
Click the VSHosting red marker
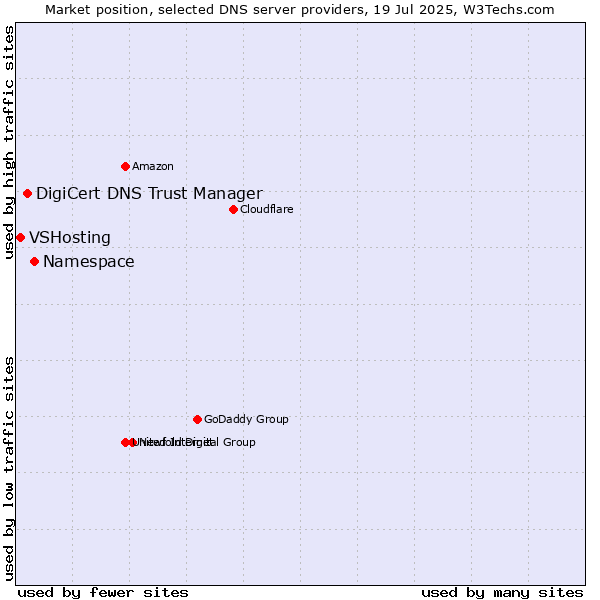(x=21, y=238)
